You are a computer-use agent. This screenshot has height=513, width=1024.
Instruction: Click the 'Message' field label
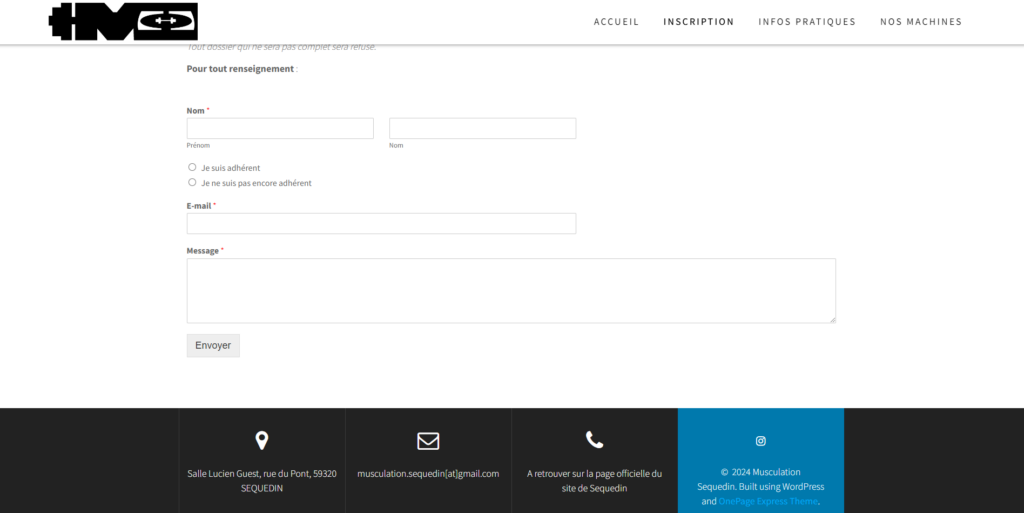click(202, 251)
